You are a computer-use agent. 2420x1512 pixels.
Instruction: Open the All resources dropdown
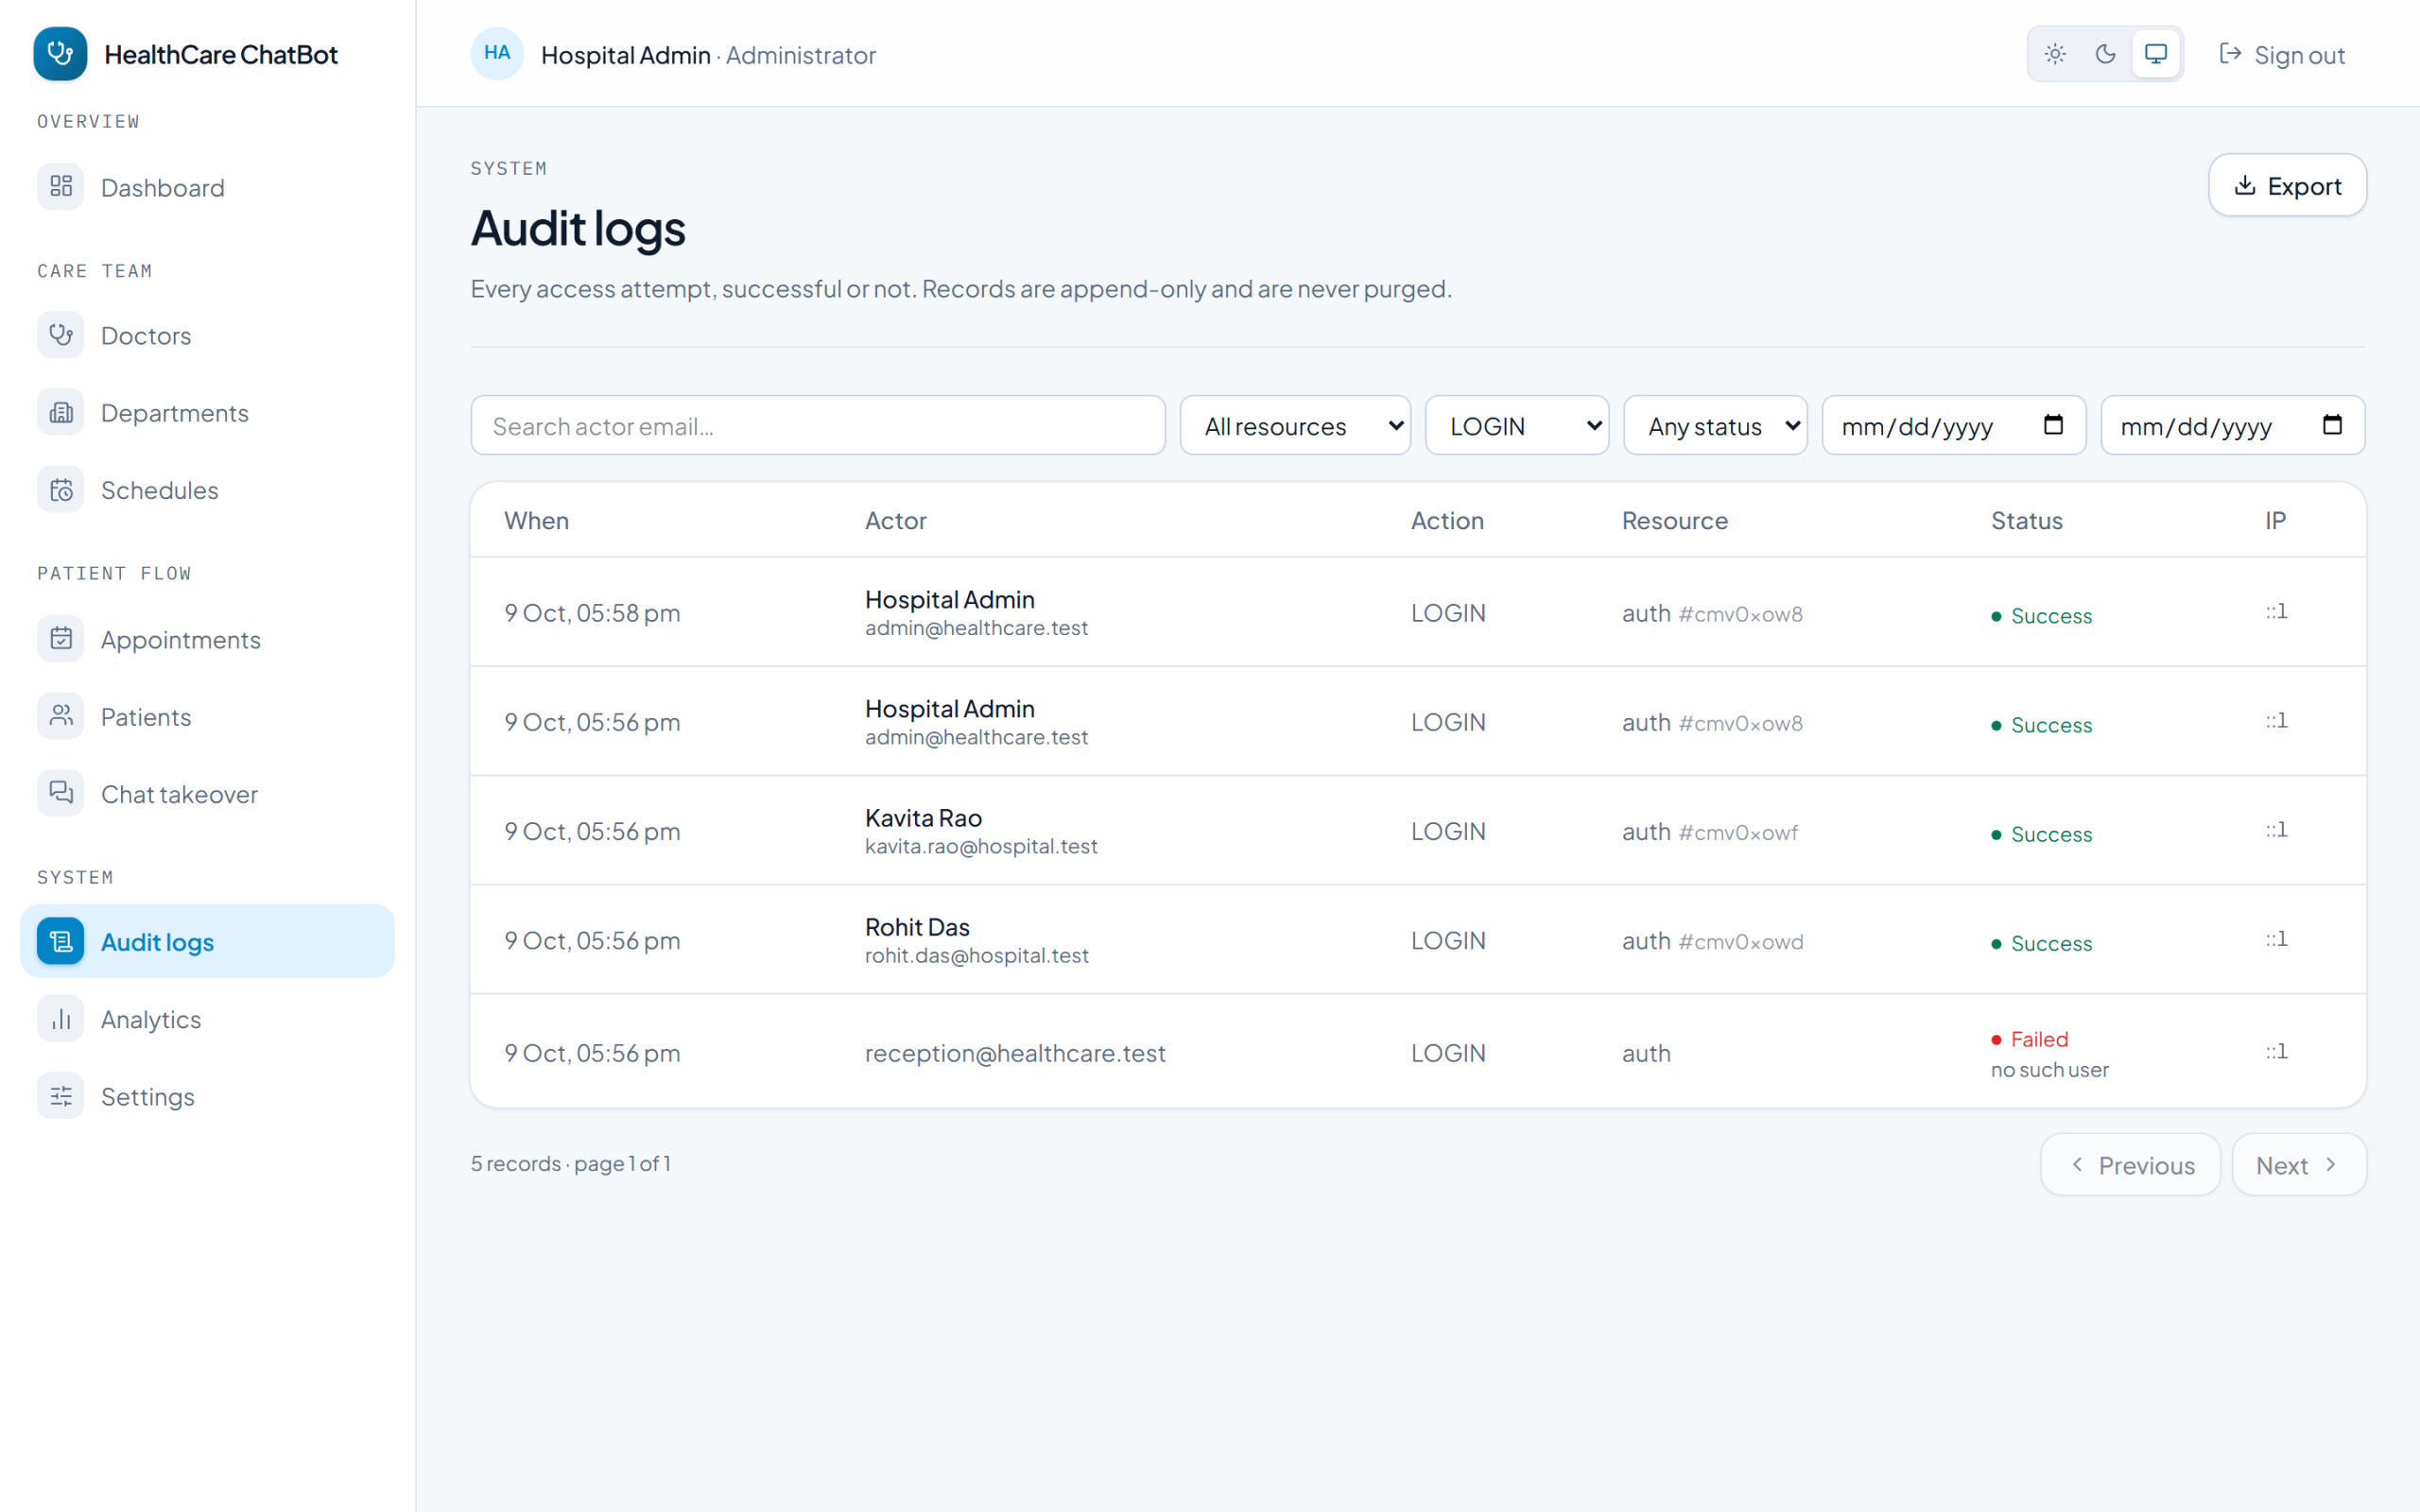1295,426
